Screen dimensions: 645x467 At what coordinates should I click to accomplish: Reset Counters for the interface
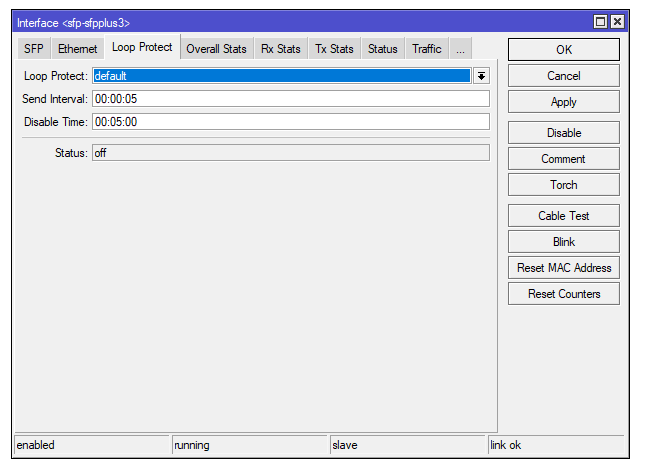564,293
